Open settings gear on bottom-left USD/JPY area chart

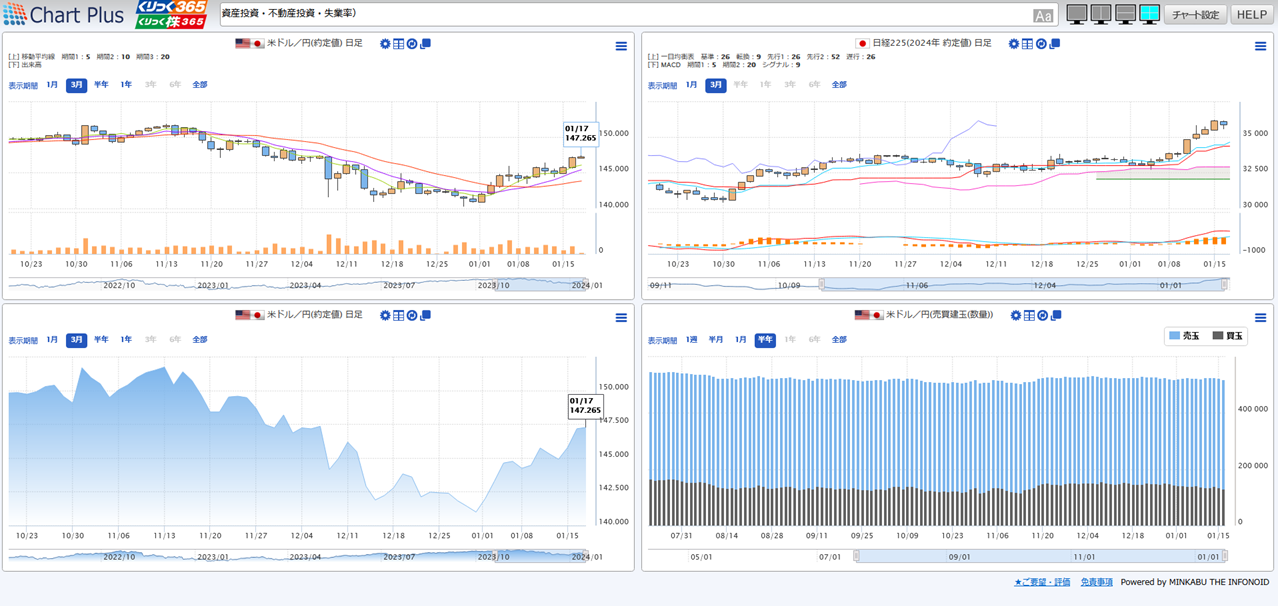(x=385, y=315)
